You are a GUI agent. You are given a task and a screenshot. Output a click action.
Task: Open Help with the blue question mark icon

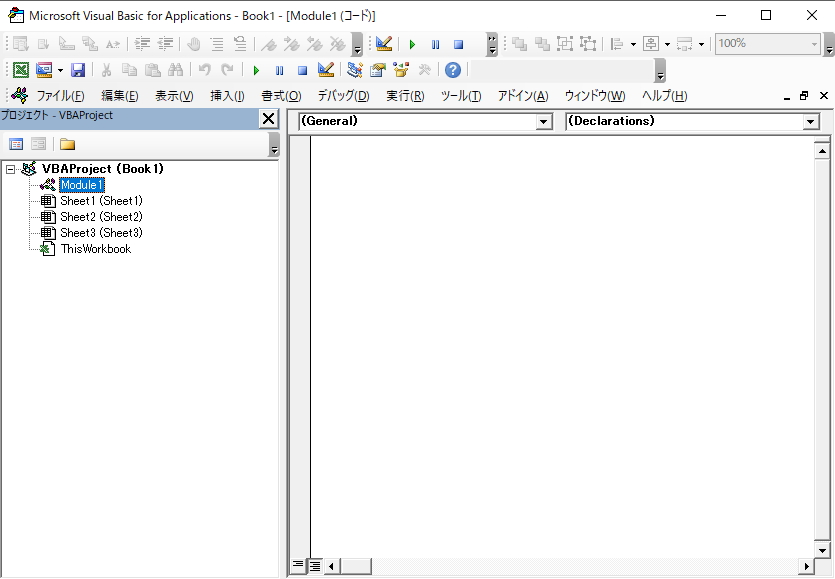click(x=453, y=70)
